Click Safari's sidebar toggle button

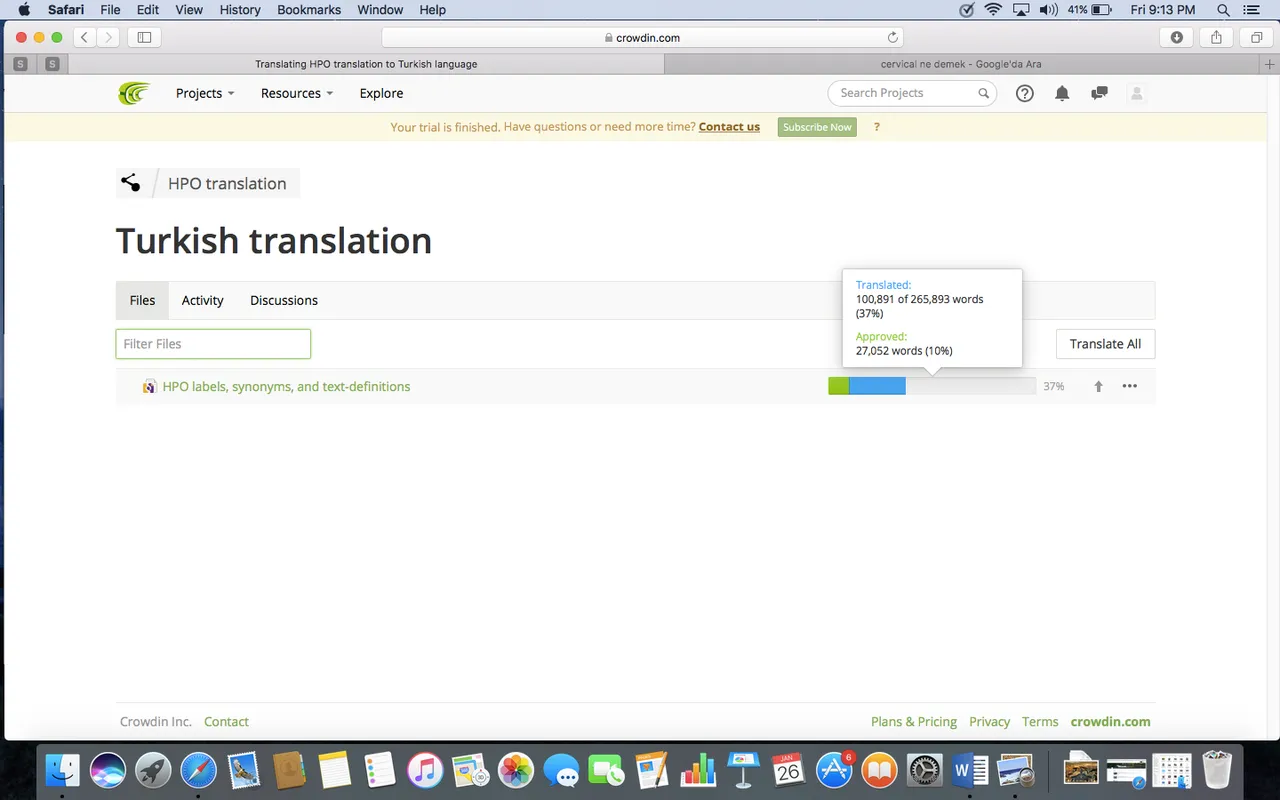144,37
